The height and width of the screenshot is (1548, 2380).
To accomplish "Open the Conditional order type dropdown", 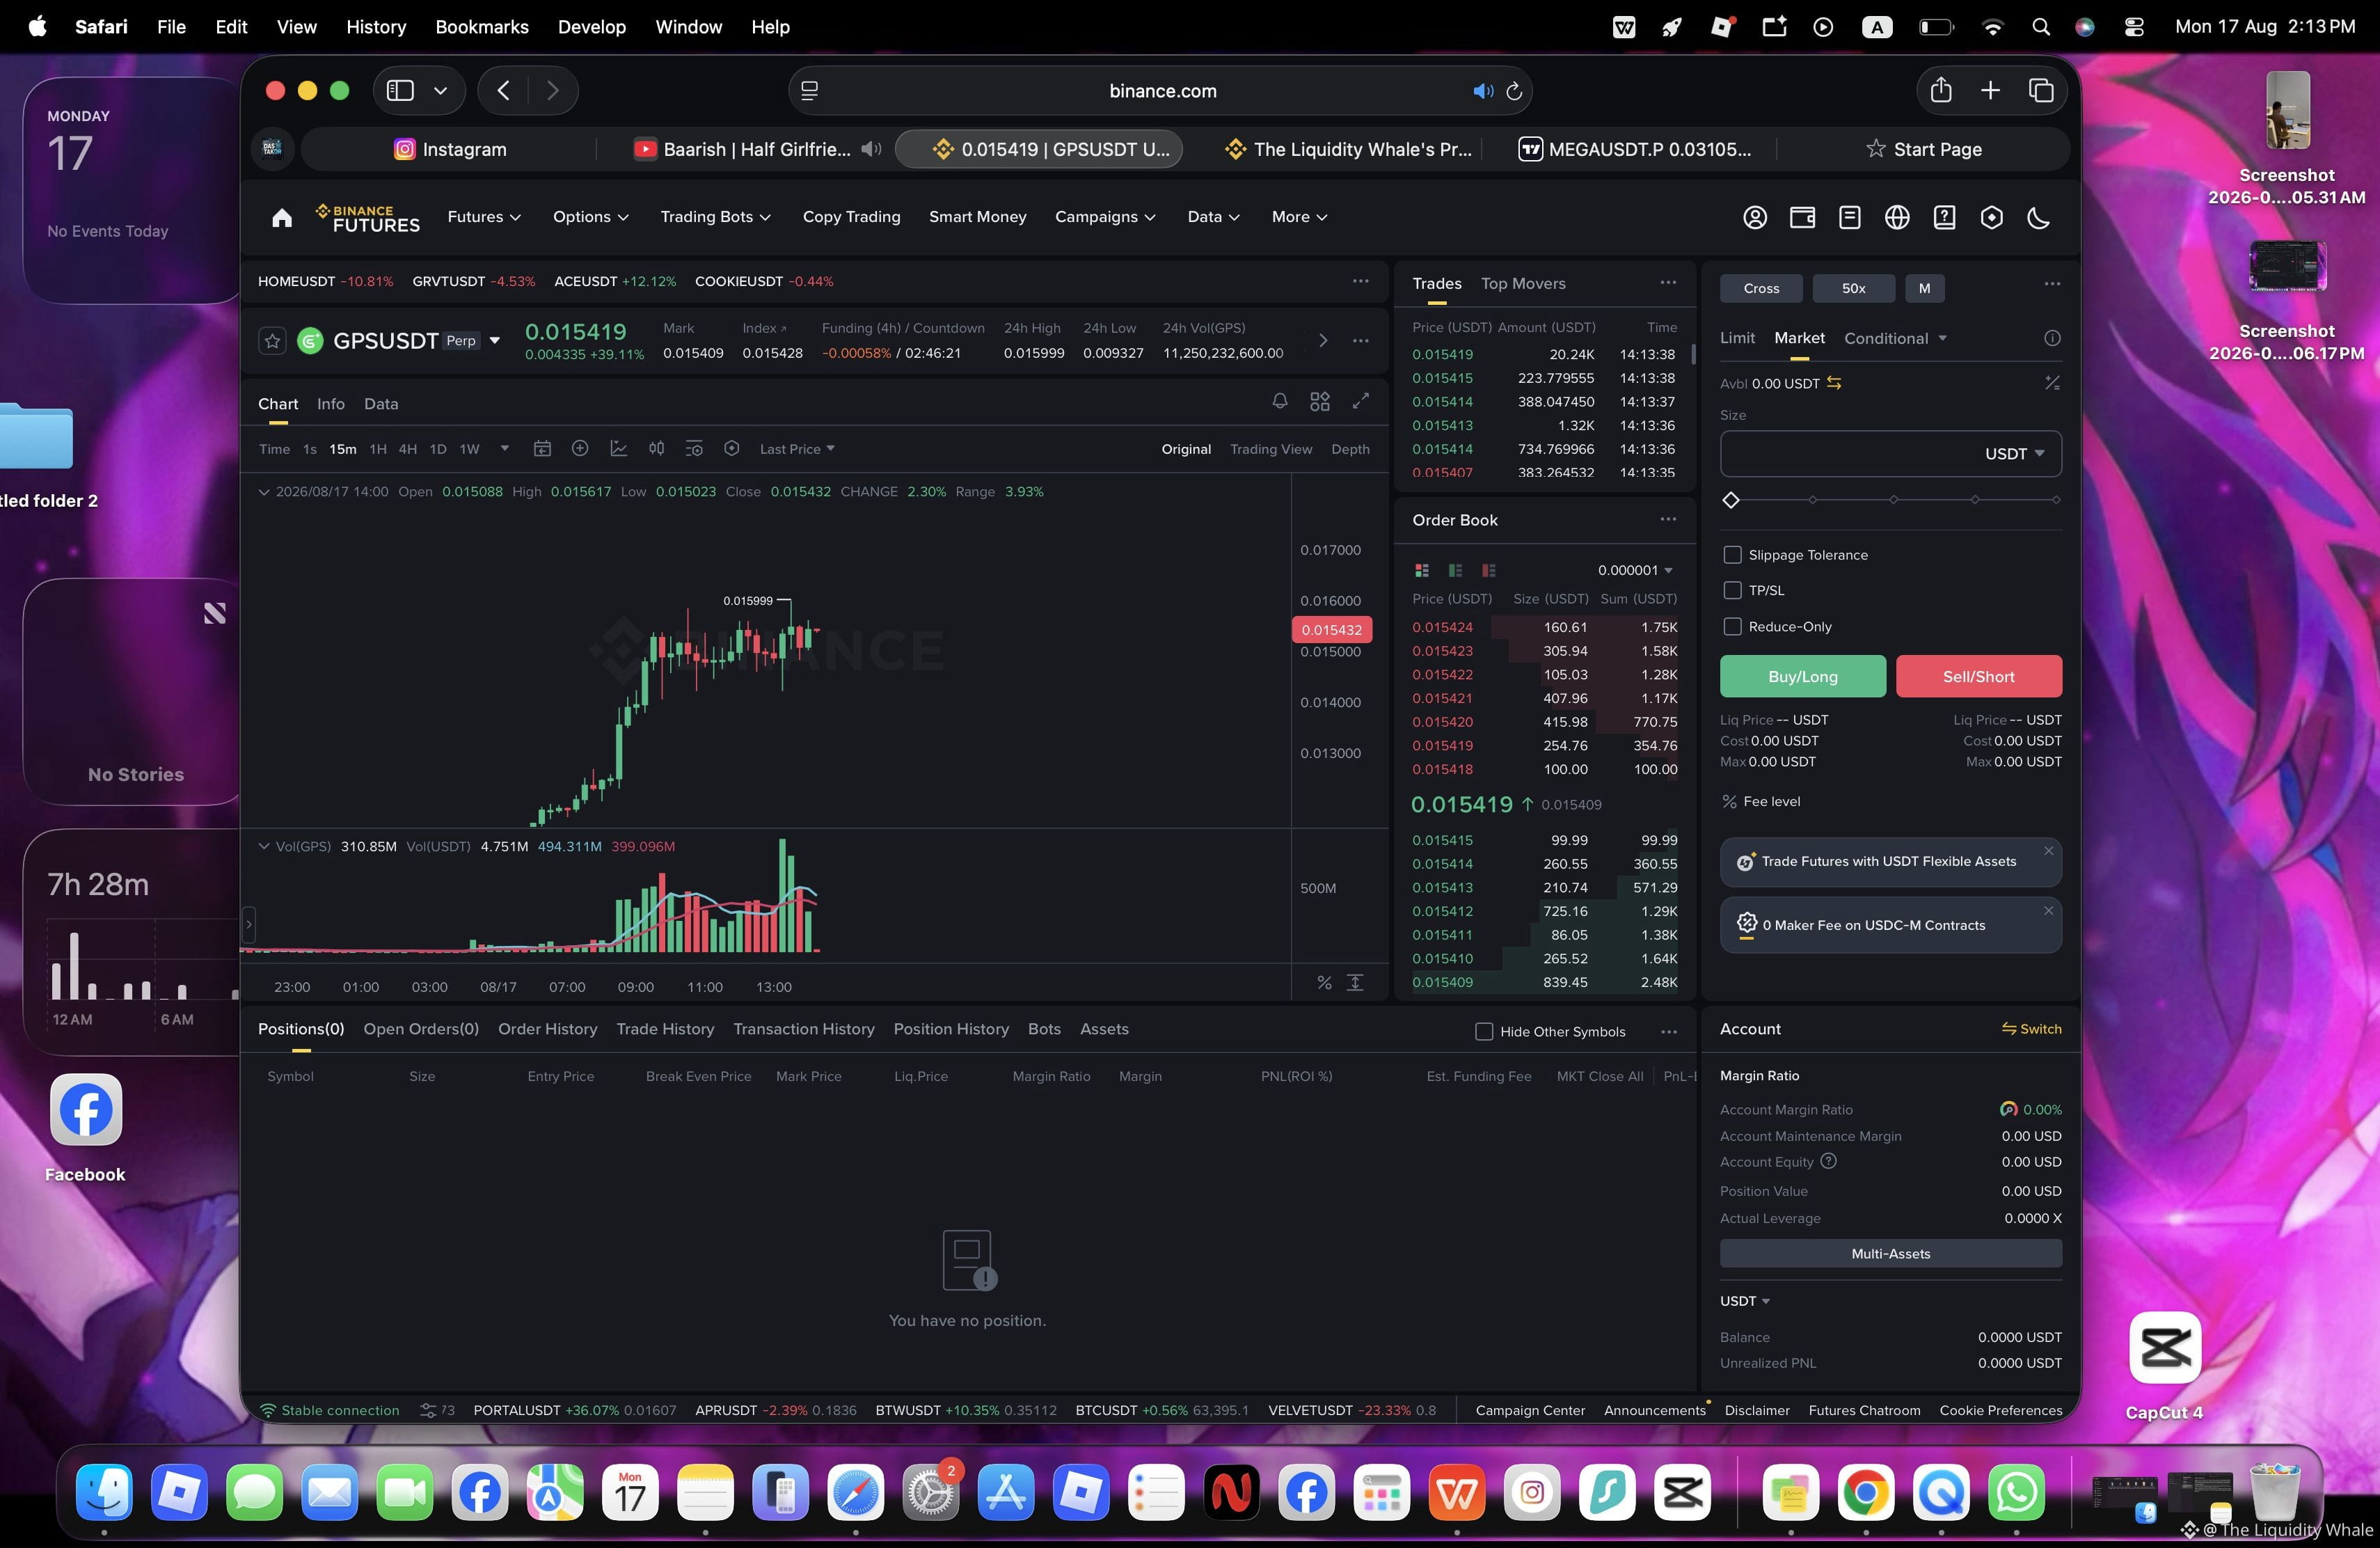I will pyautogui.click(x=1895, y=338).
